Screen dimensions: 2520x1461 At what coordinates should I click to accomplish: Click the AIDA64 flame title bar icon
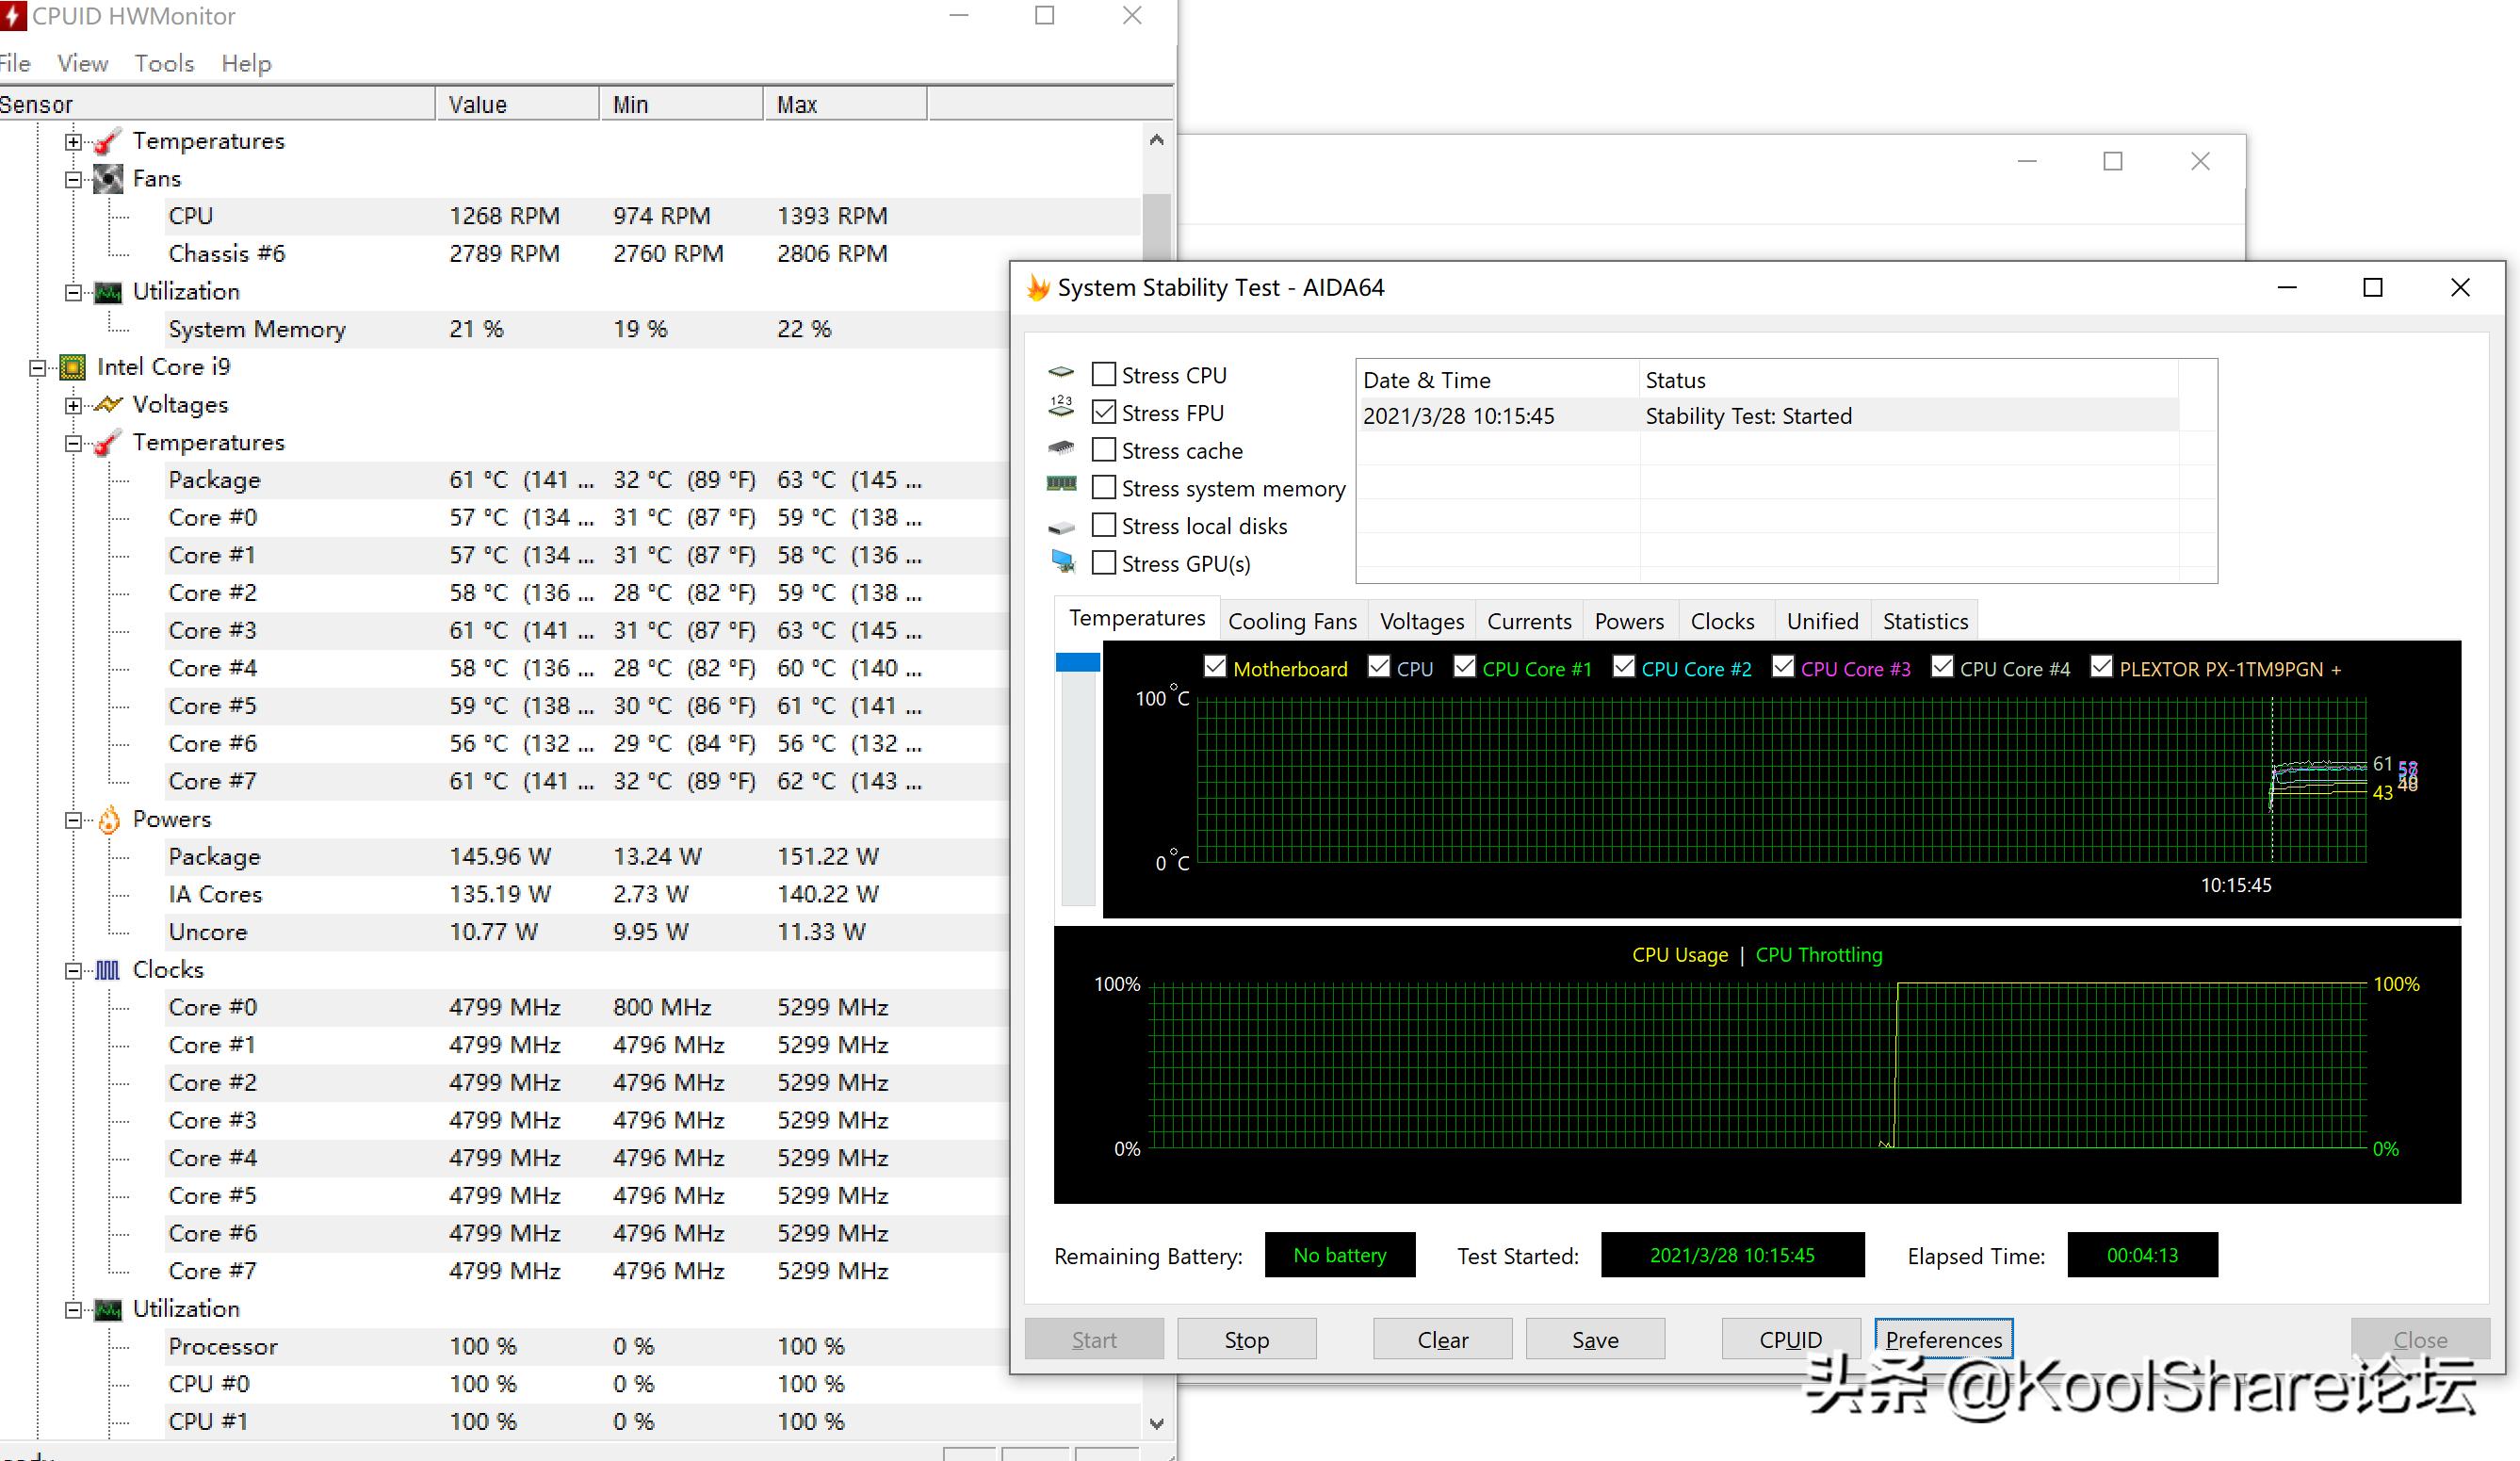pos(1038,288)
